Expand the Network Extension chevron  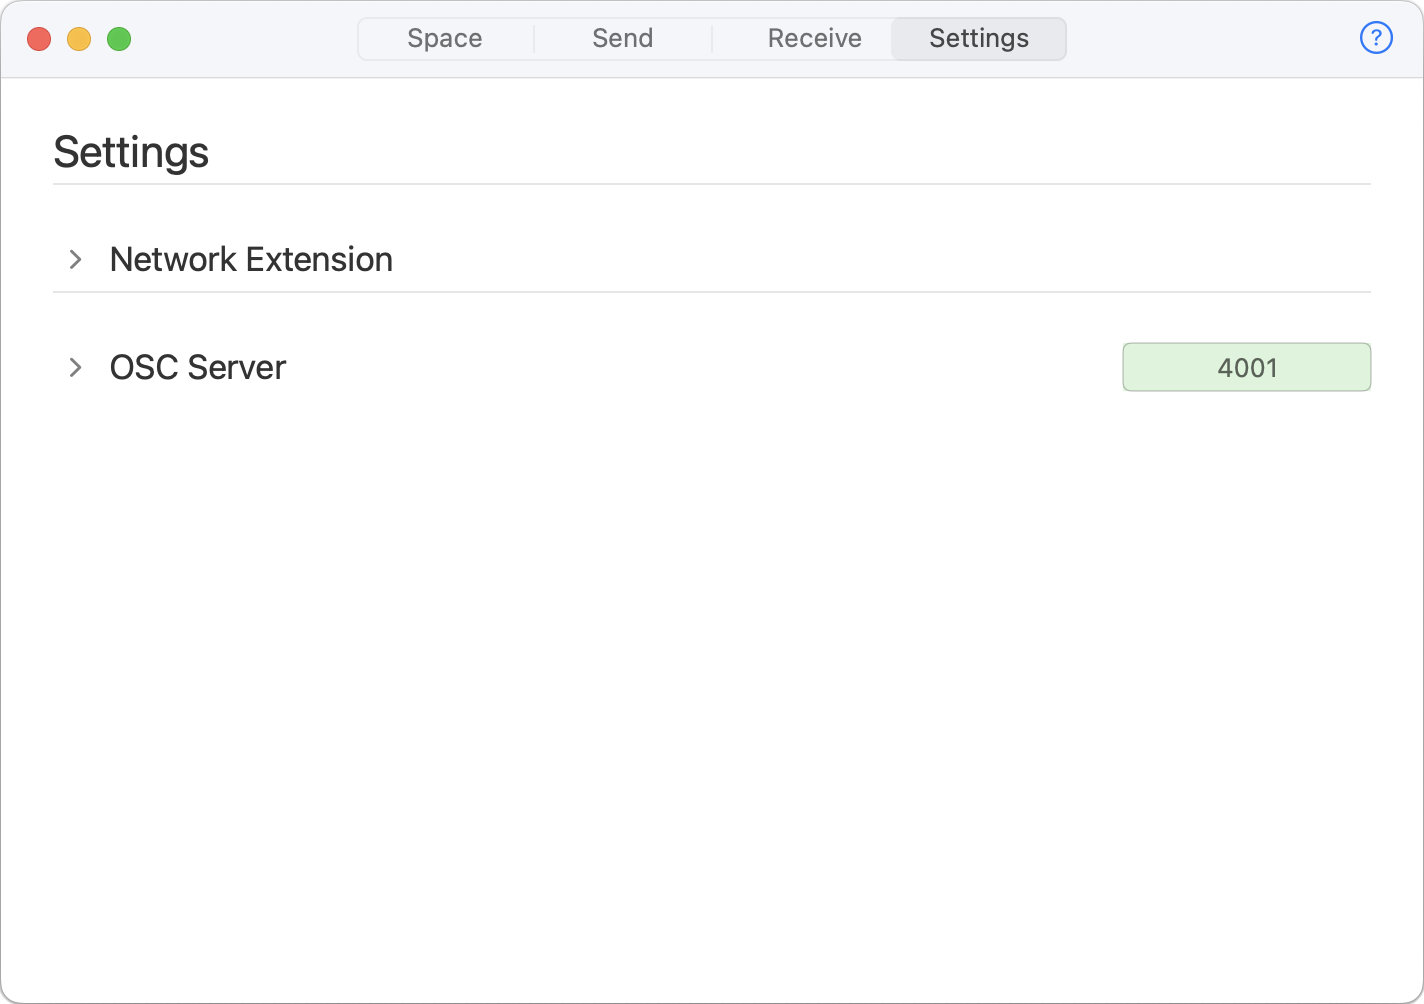click(x=75, y=260)
